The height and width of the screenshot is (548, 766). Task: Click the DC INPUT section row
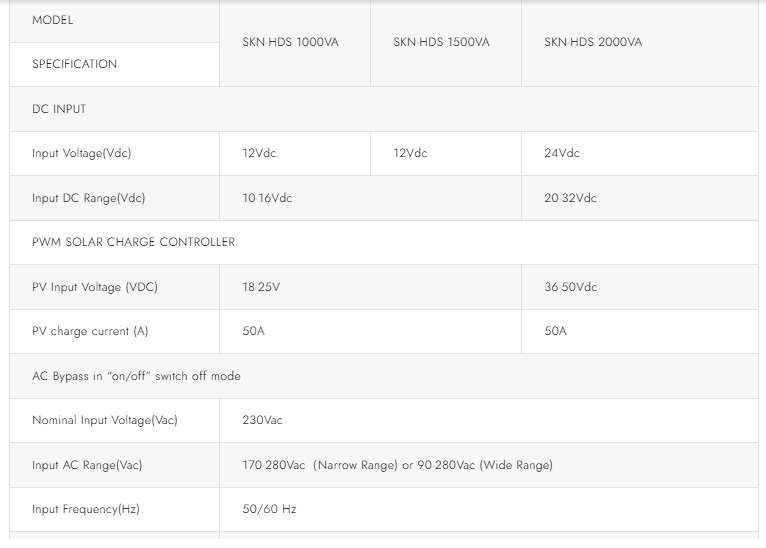click(x=59, y=109)
